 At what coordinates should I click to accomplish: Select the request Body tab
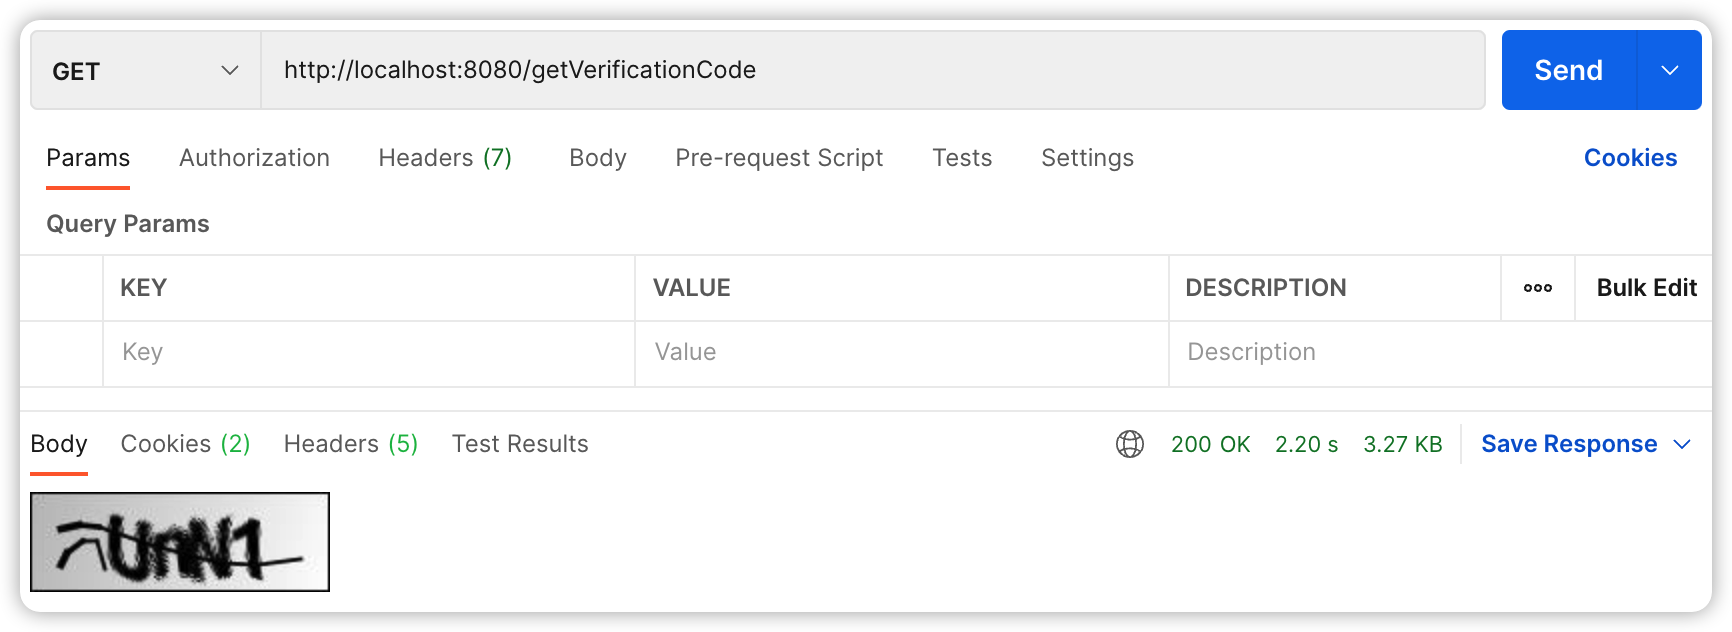tap(598, 158)
